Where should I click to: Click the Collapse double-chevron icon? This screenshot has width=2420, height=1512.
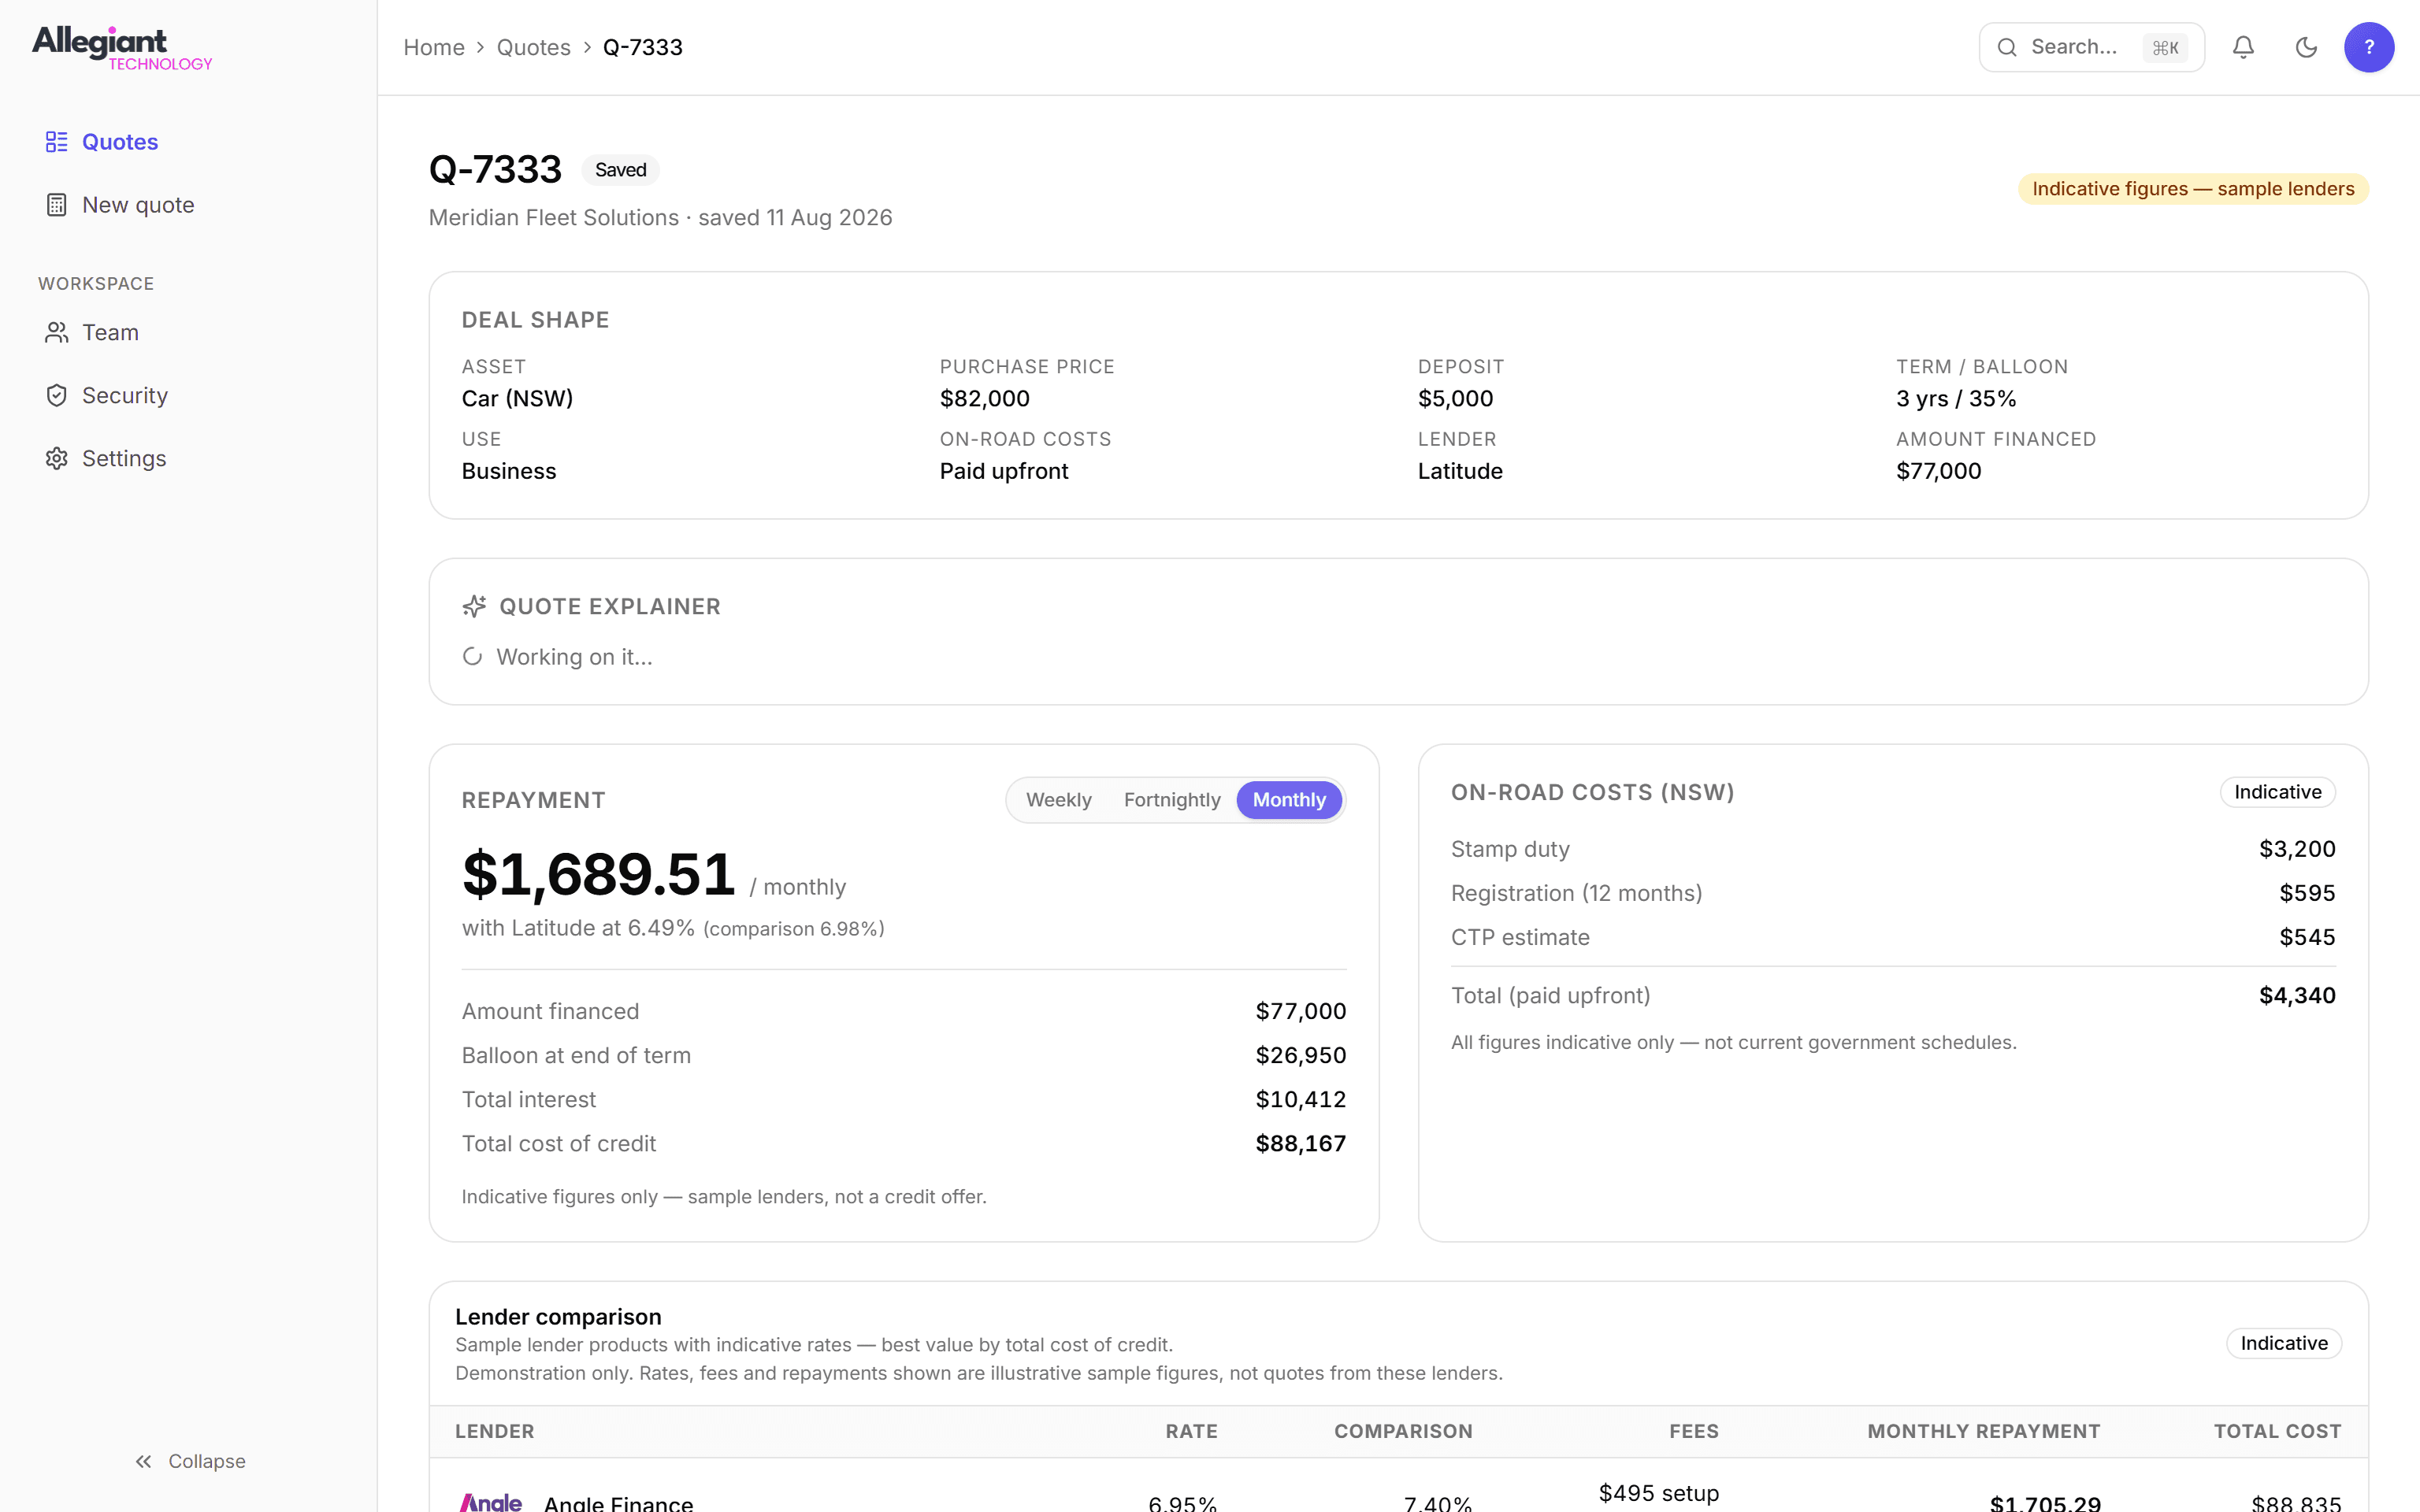(144, 1461)
